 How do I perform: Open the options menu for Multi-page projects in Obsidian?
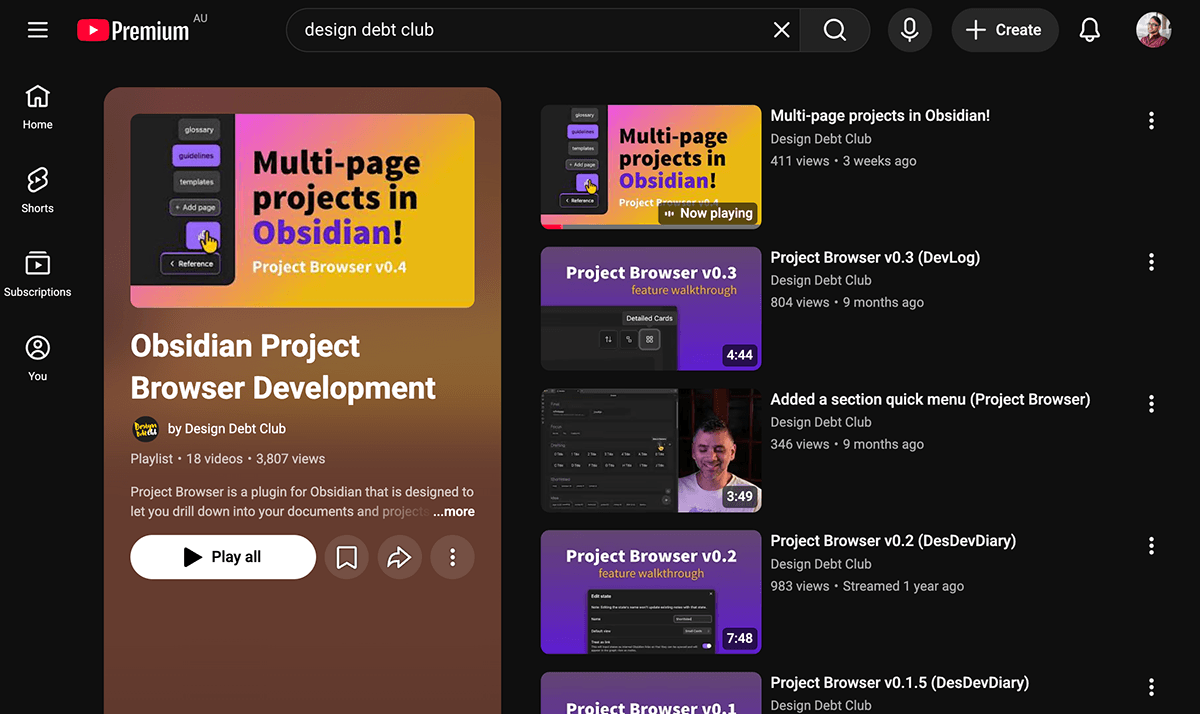coord(1151,120)
